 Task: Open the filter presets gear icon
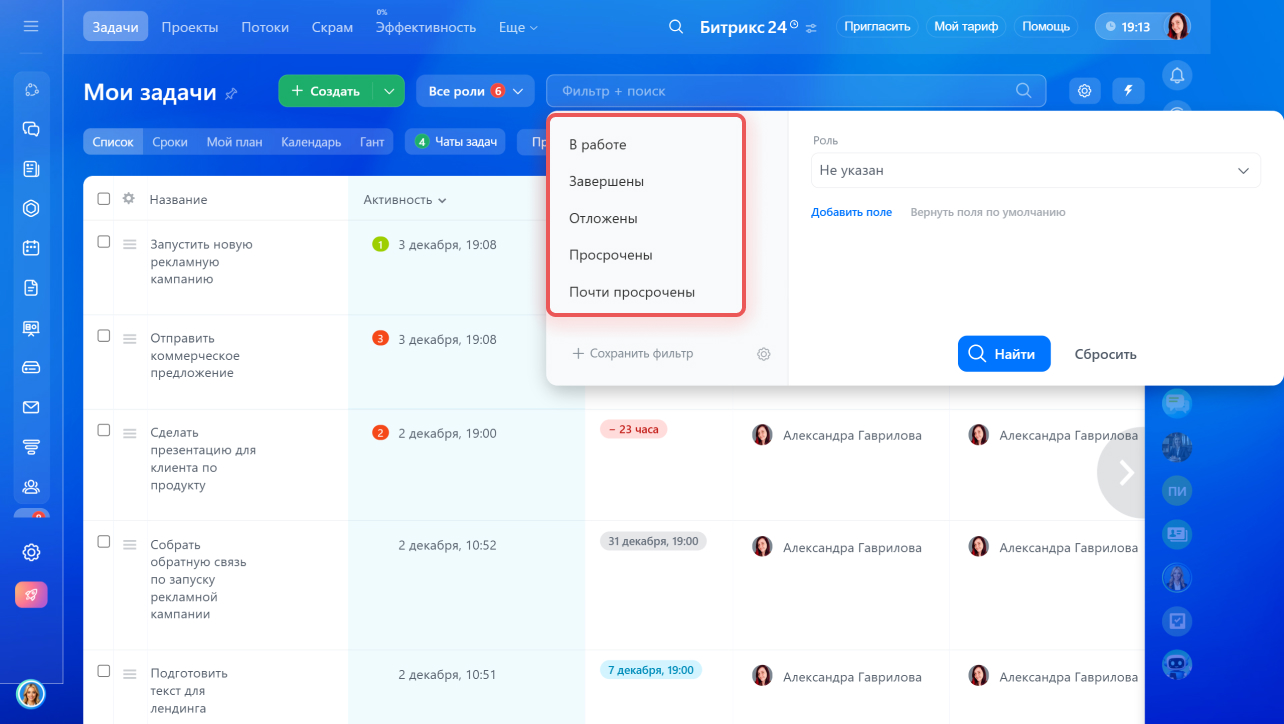[764, 354]
